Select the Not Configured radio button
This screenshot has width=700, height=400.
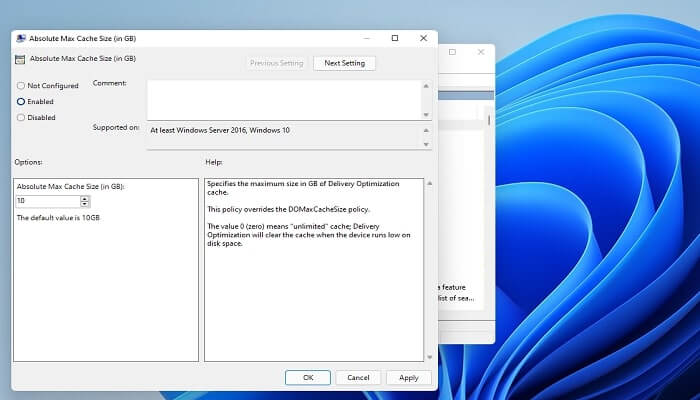point(21,86)
